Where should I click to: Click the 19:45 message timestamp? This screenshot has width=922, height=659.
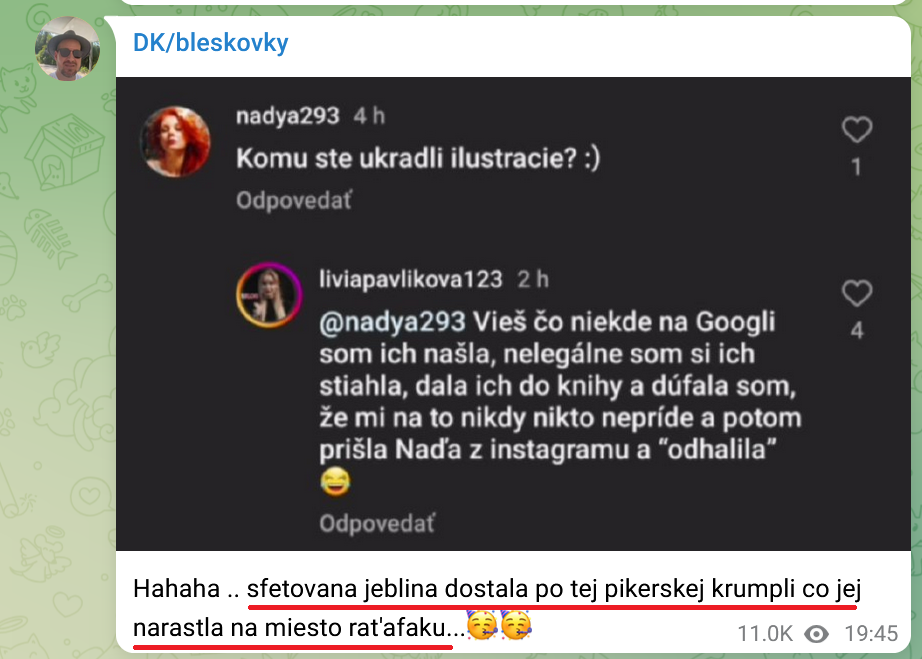point(871,634)
